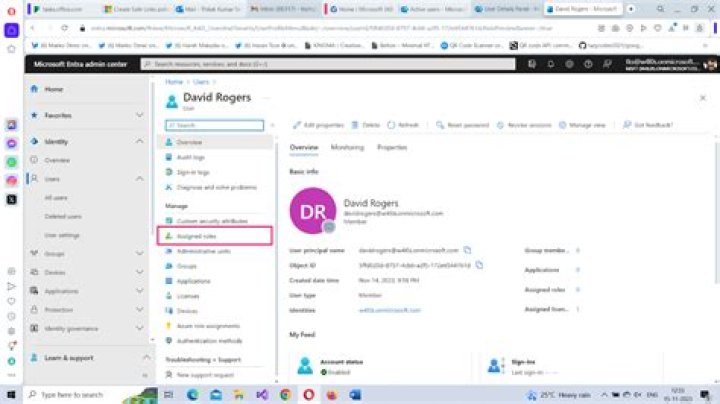
Task: Click Manage view in the toolbar
Action: pyautogui.click(x=582, y=125)
